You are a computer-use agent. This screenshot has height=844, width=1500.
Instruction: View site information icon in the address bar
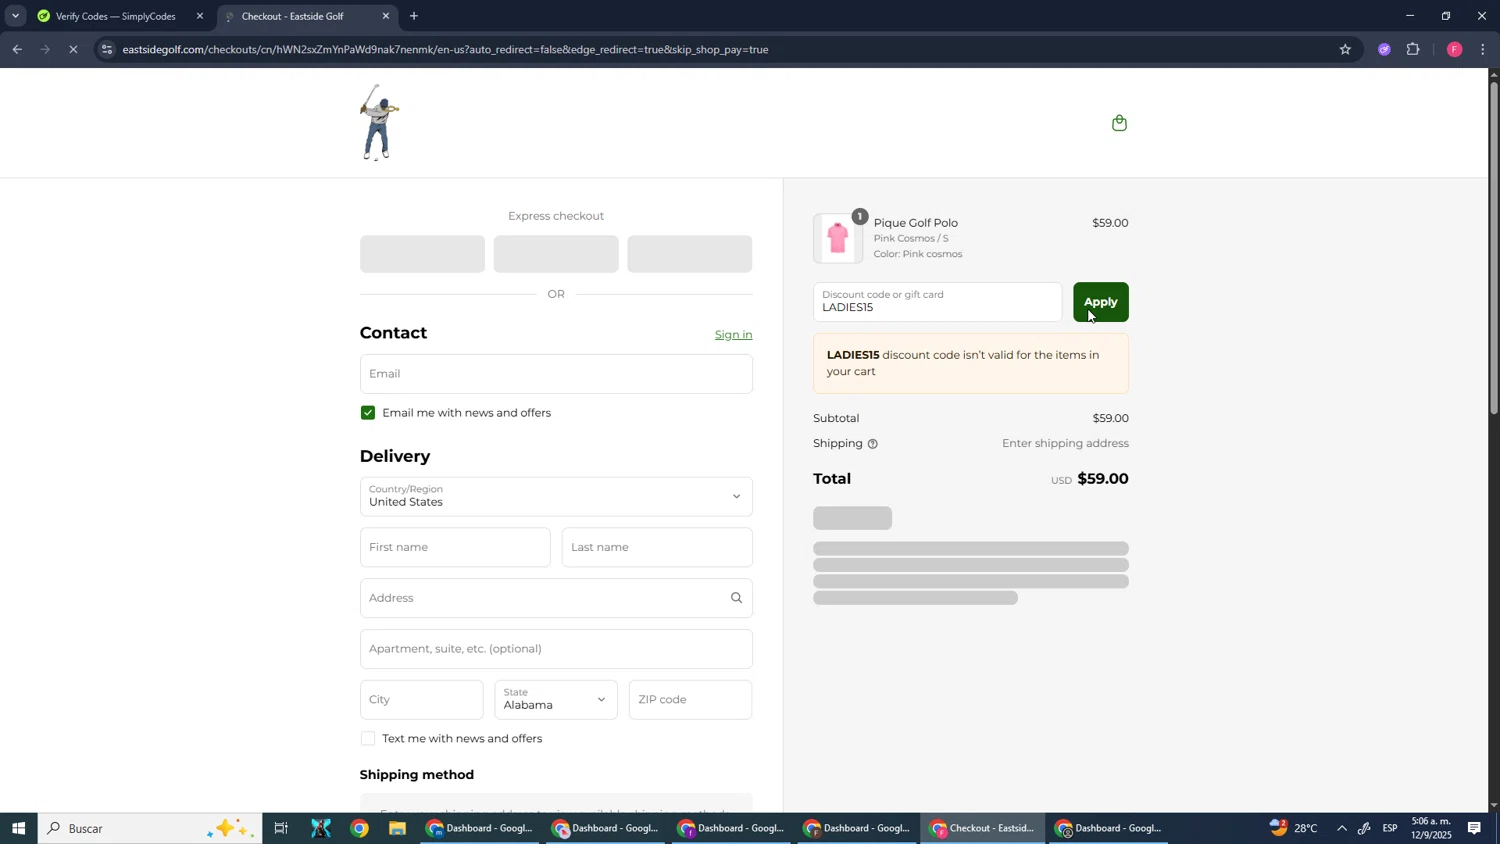click(107, 49)
